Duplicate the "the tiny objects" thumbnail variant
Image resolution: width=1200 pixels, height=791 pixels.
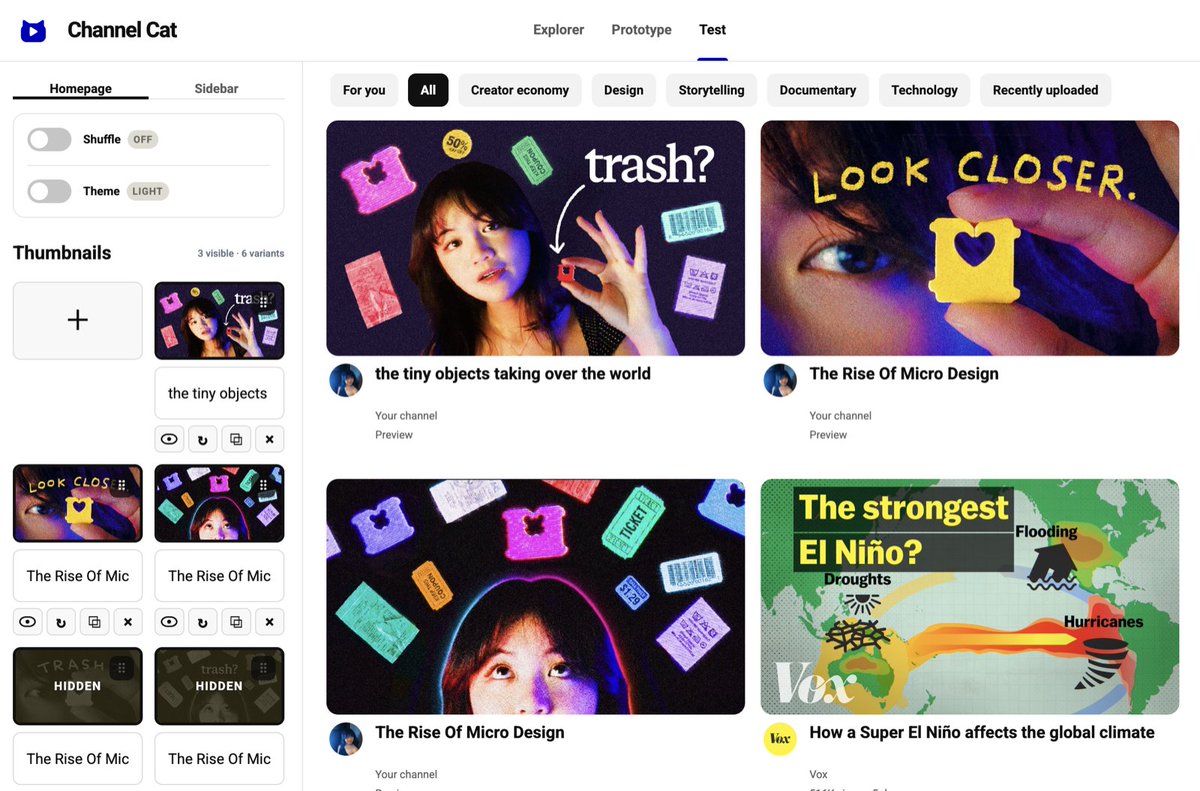coord(236,439)
